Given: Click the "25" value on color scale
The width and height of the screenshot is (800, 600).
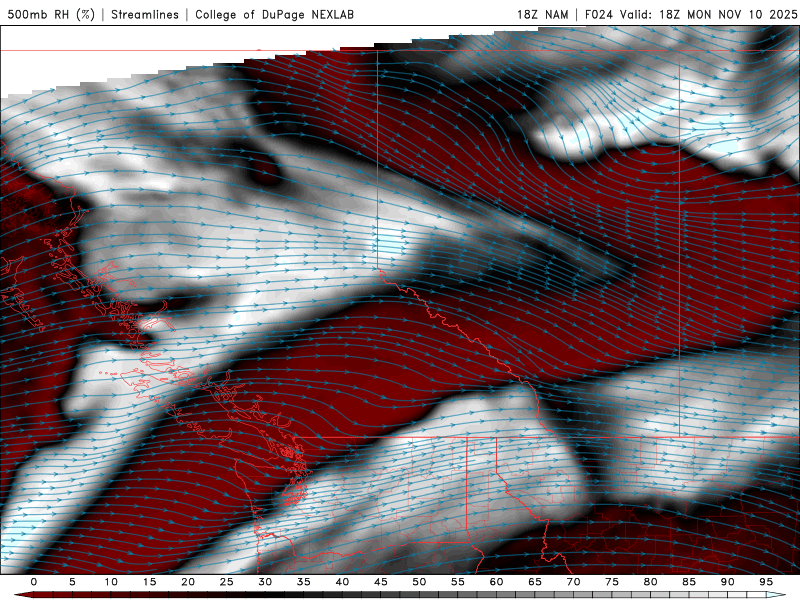Looking at the screenshot, I should tap(227, 582).
